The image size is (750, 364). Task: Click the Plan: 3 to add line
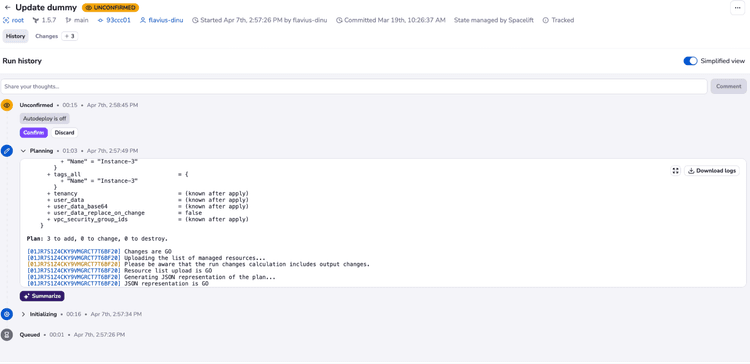98,238
